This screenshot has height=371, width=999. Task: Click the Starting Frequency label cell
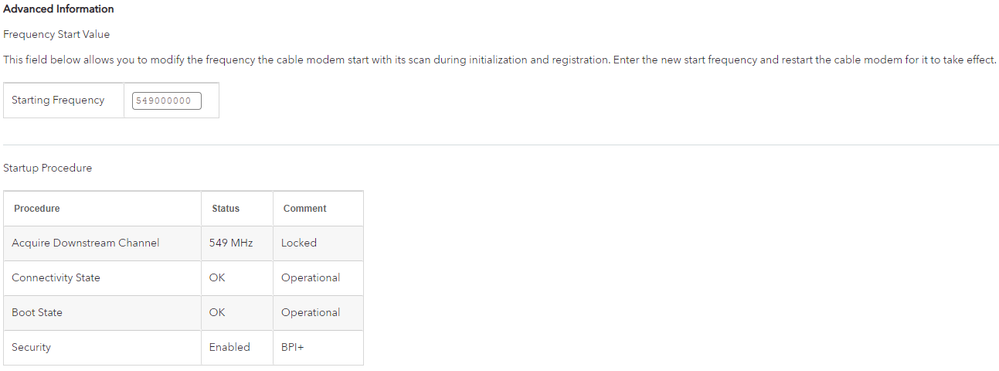[x=64, y=100]
